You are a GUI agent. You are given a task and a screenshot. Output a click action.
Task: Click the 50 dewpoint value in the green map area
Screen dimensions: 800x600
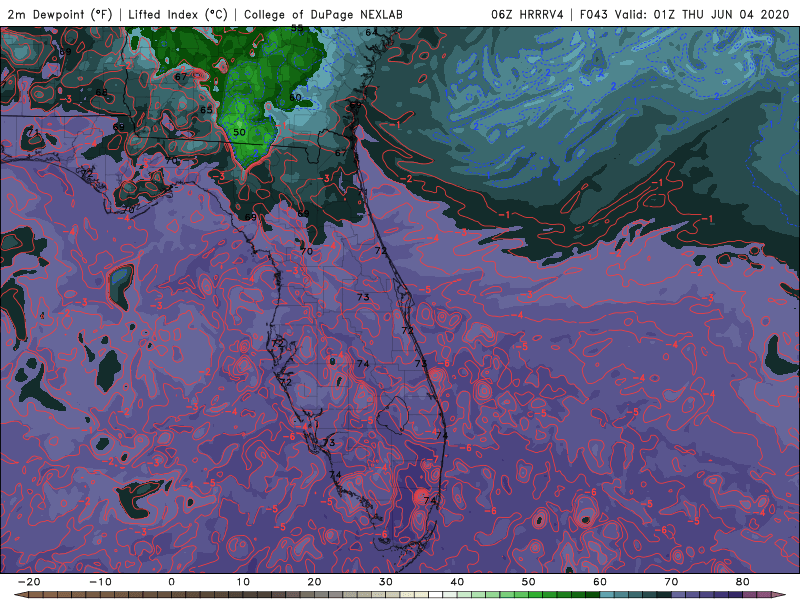coord(239,132)
